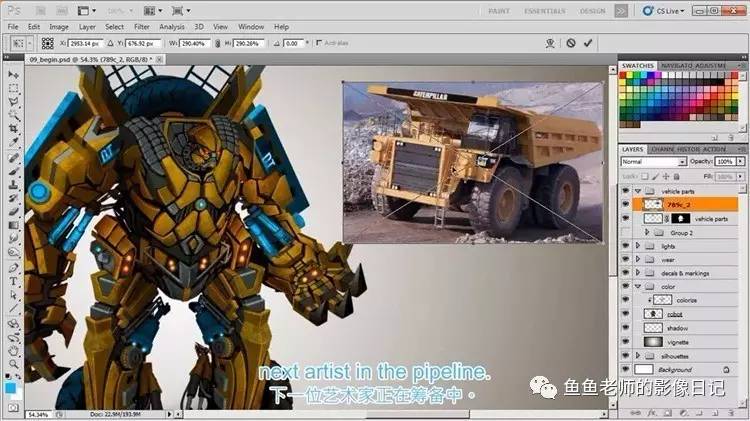Open Quick Mask mode icon

[x=13, y=408]
